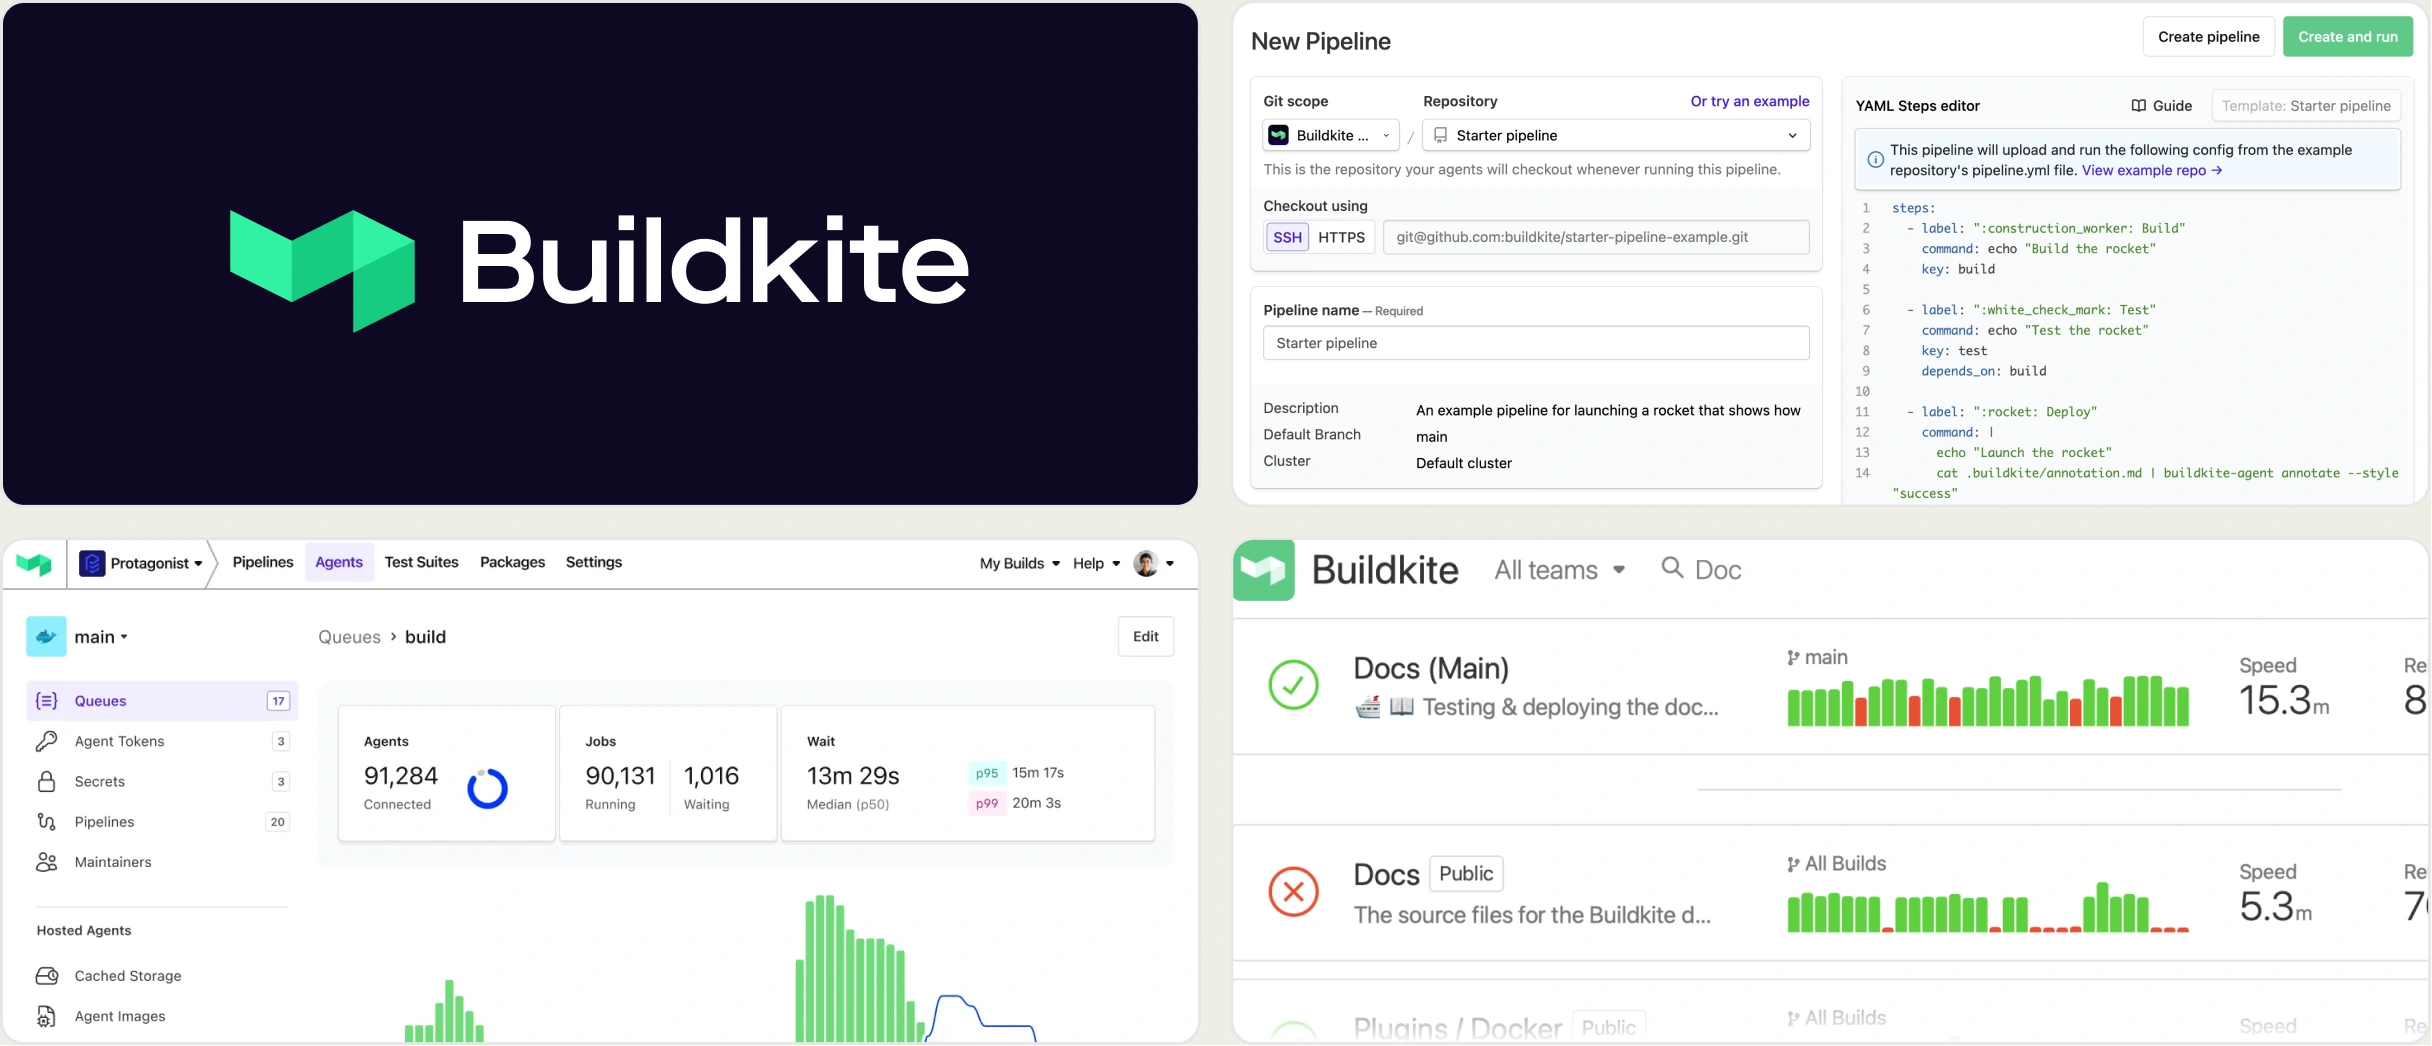This screenshot has width=2432, height=1046.
Task: Select Agent Tokens in the sidebar
Action: [x=162, y=741]
